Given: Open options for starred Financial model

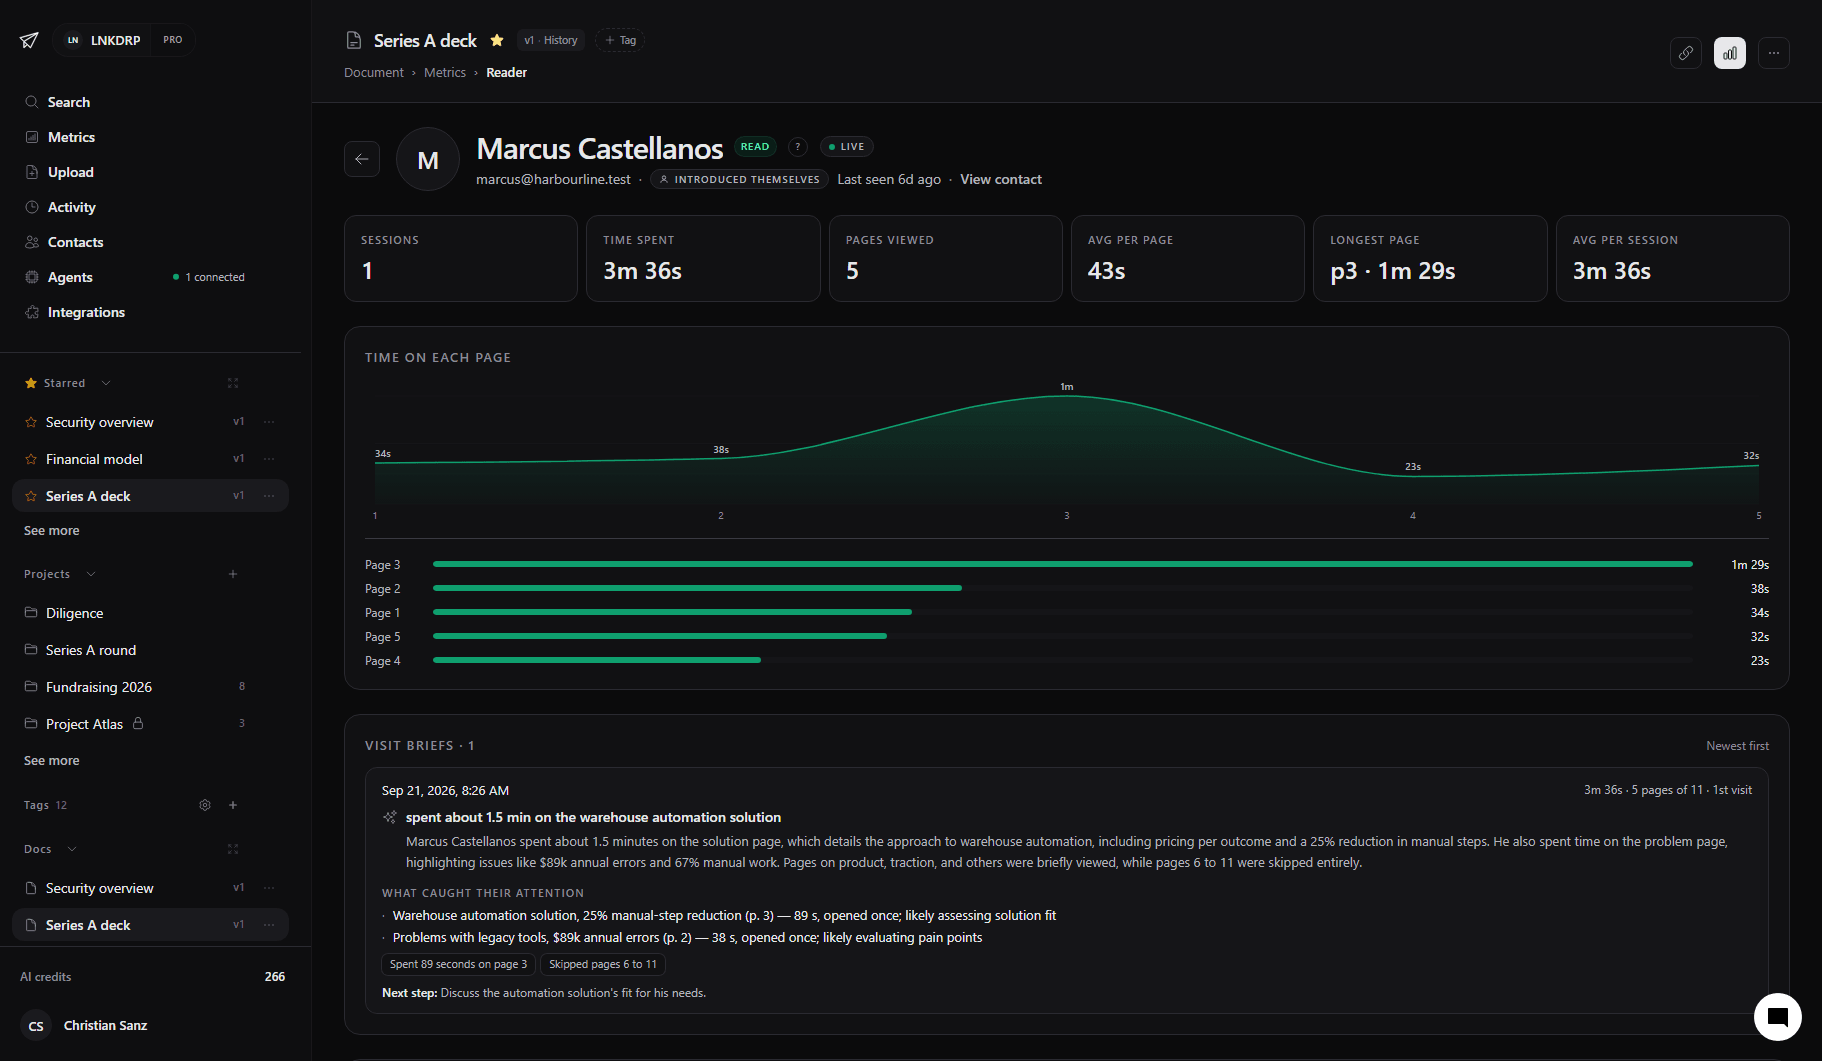Looking at the screenshot, I should [x=269, y=459].
